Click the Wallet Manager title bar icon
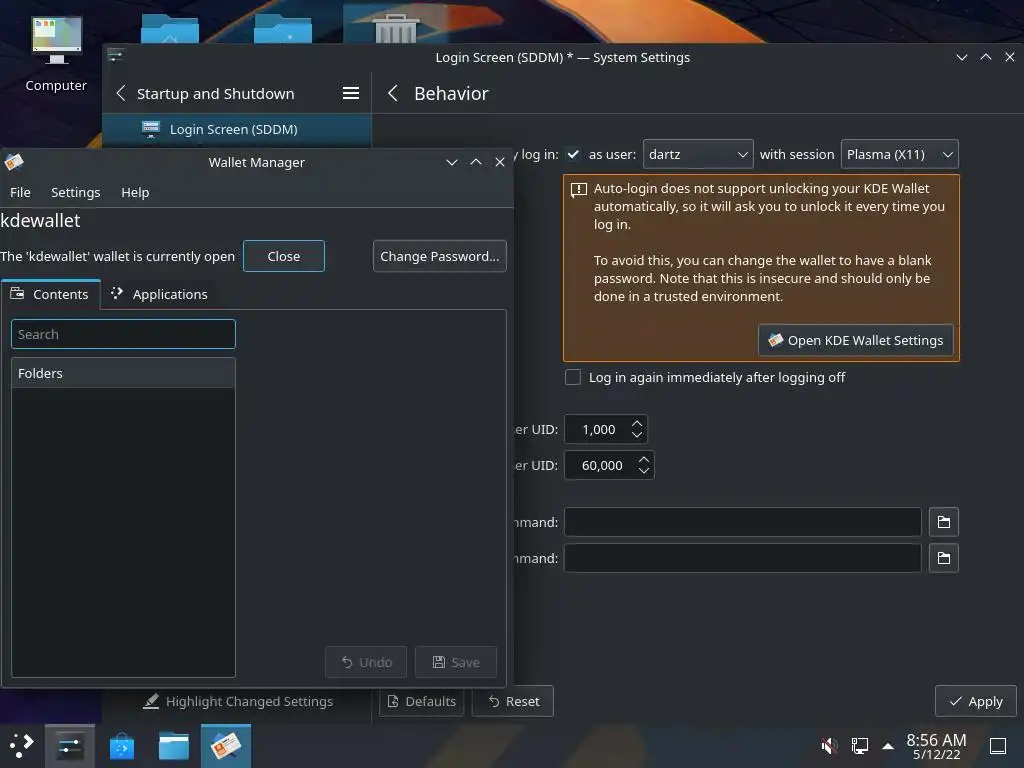This screenshot has height=768, width=1024. click(x=14, y=161)
